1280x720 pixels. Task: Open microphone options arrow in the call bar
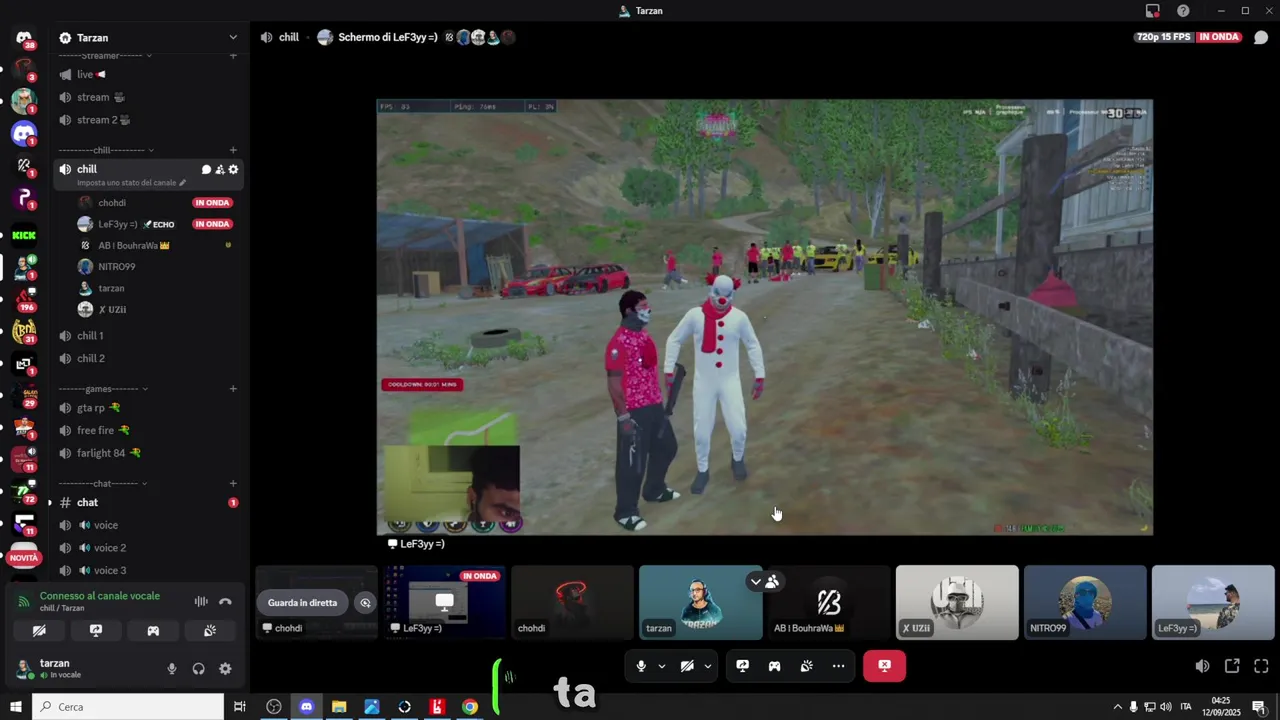[661, 666]
